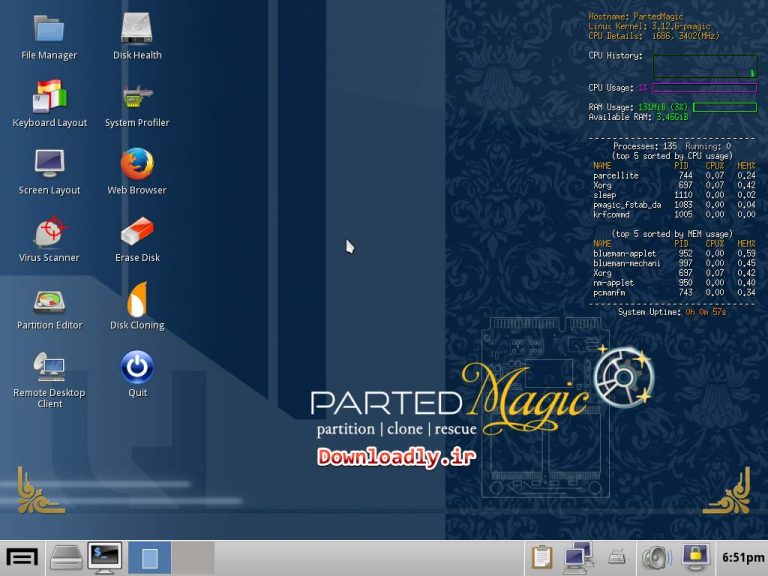Open the terminal launcher in the taskbar

[x=104, y=557]
